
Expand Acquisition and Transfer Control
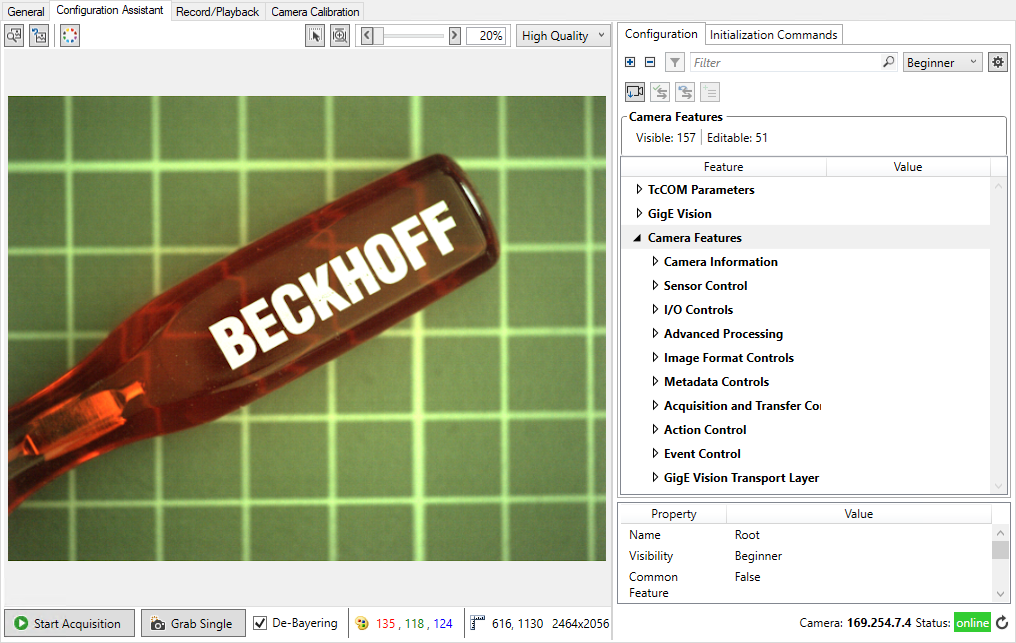pyautogui.click(x=655, y=405)
